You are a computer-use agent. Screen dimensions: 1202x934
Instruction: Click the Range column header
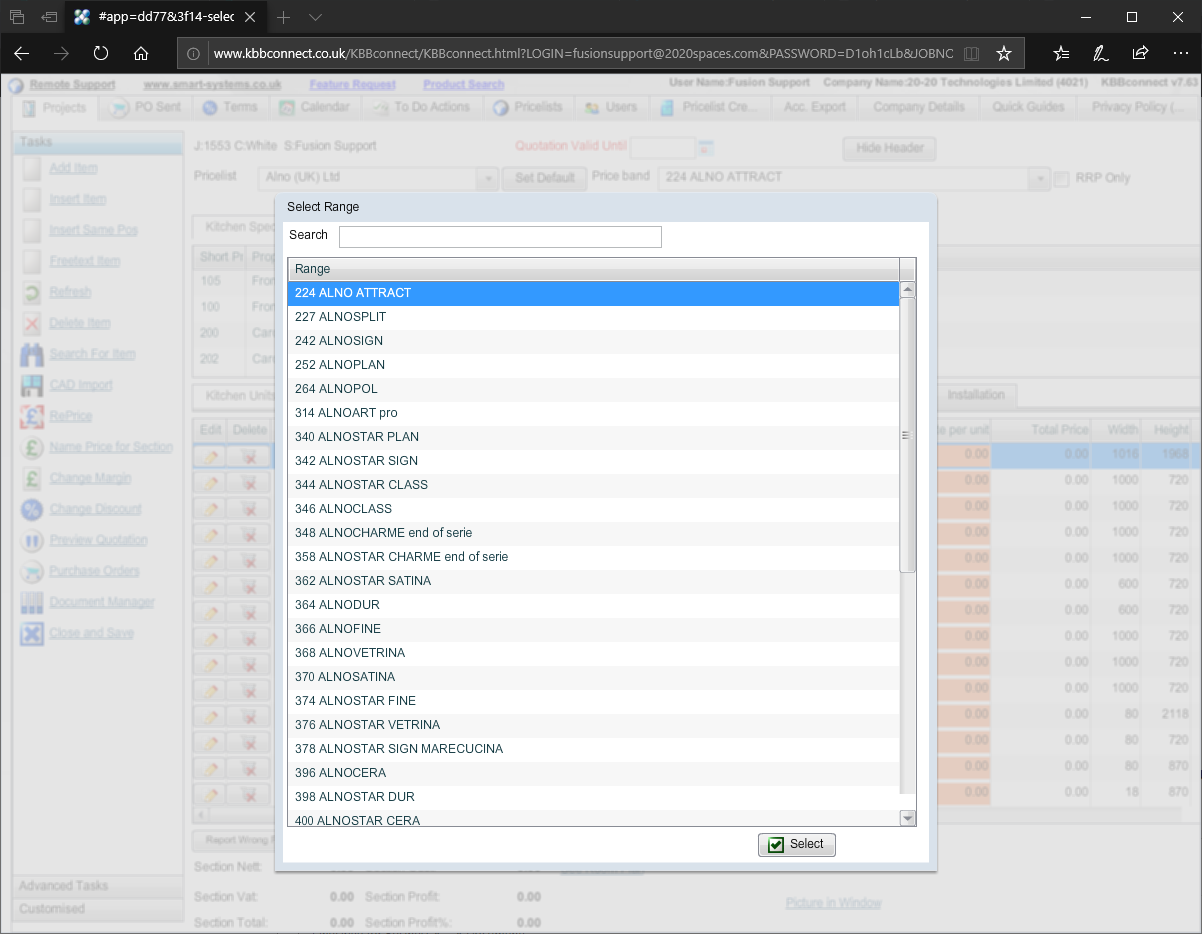pos(594,269)
